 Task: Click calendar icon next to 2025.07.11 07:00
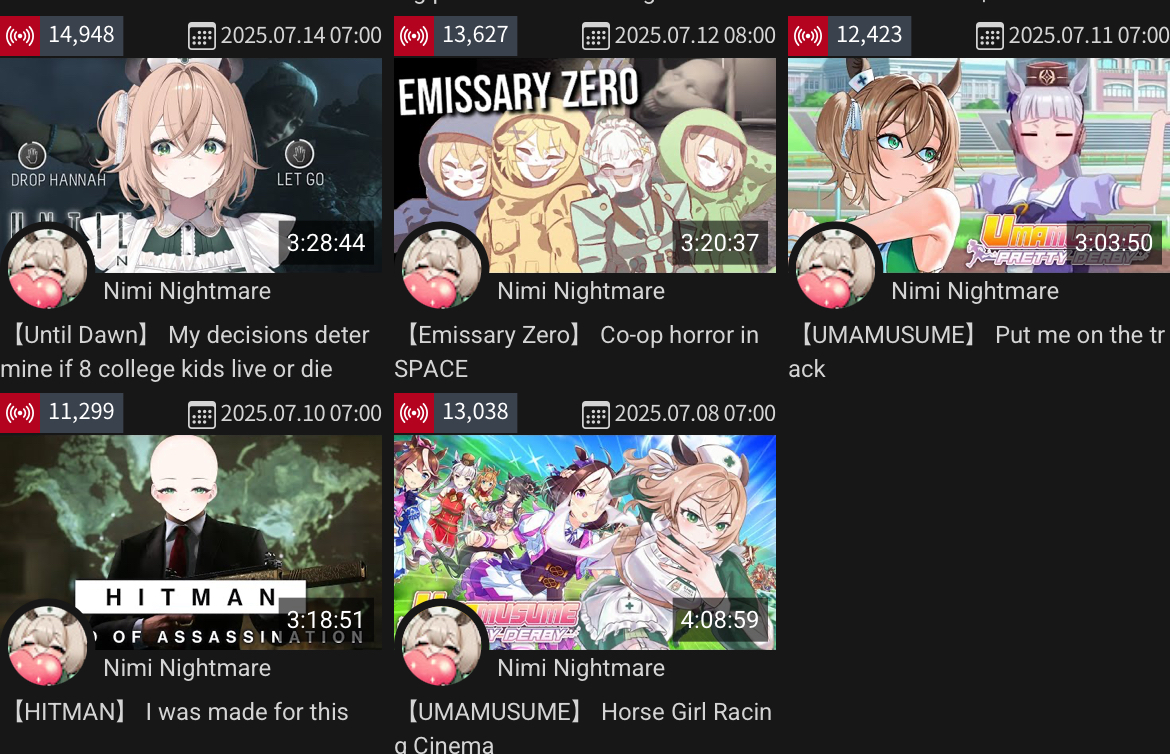(989, 37)
